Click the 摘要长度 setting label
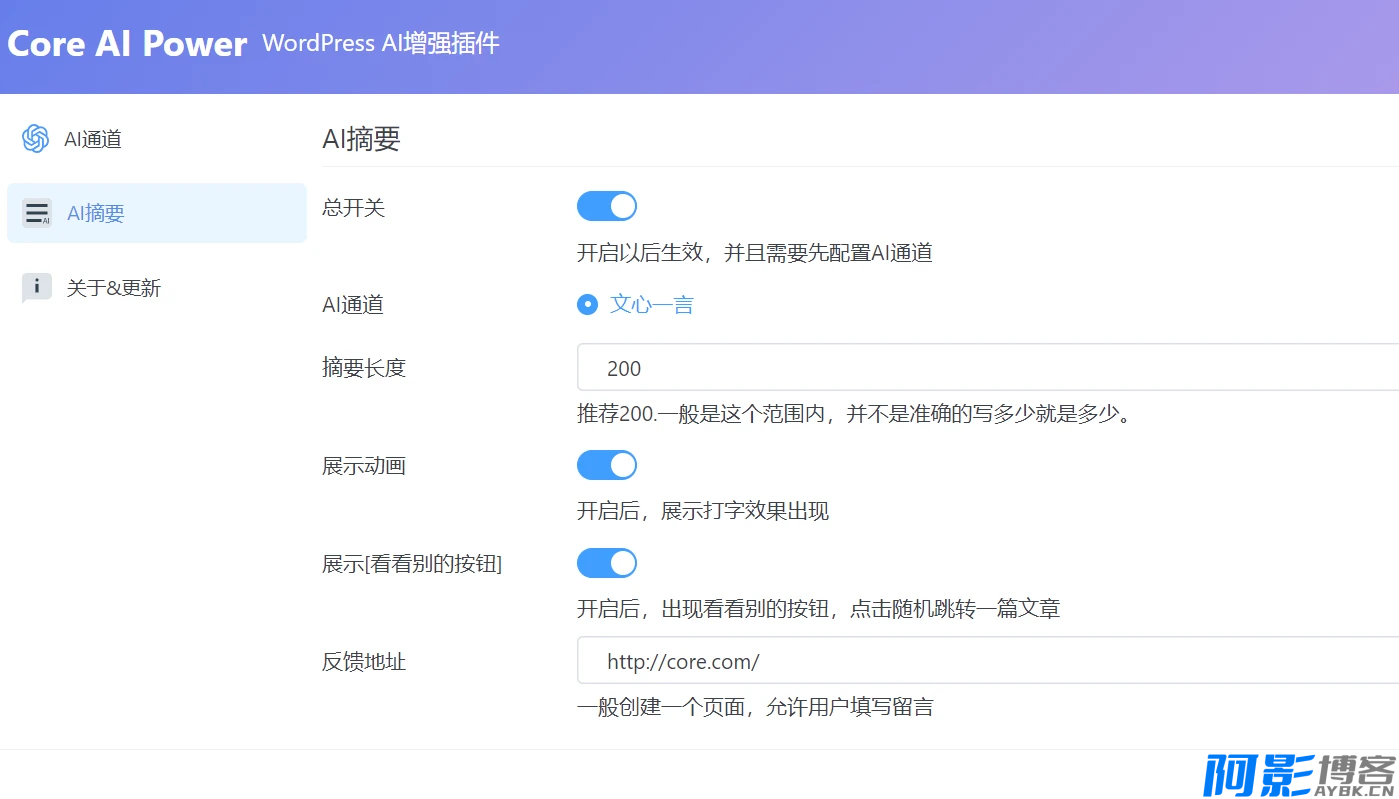 coord(364,368)
